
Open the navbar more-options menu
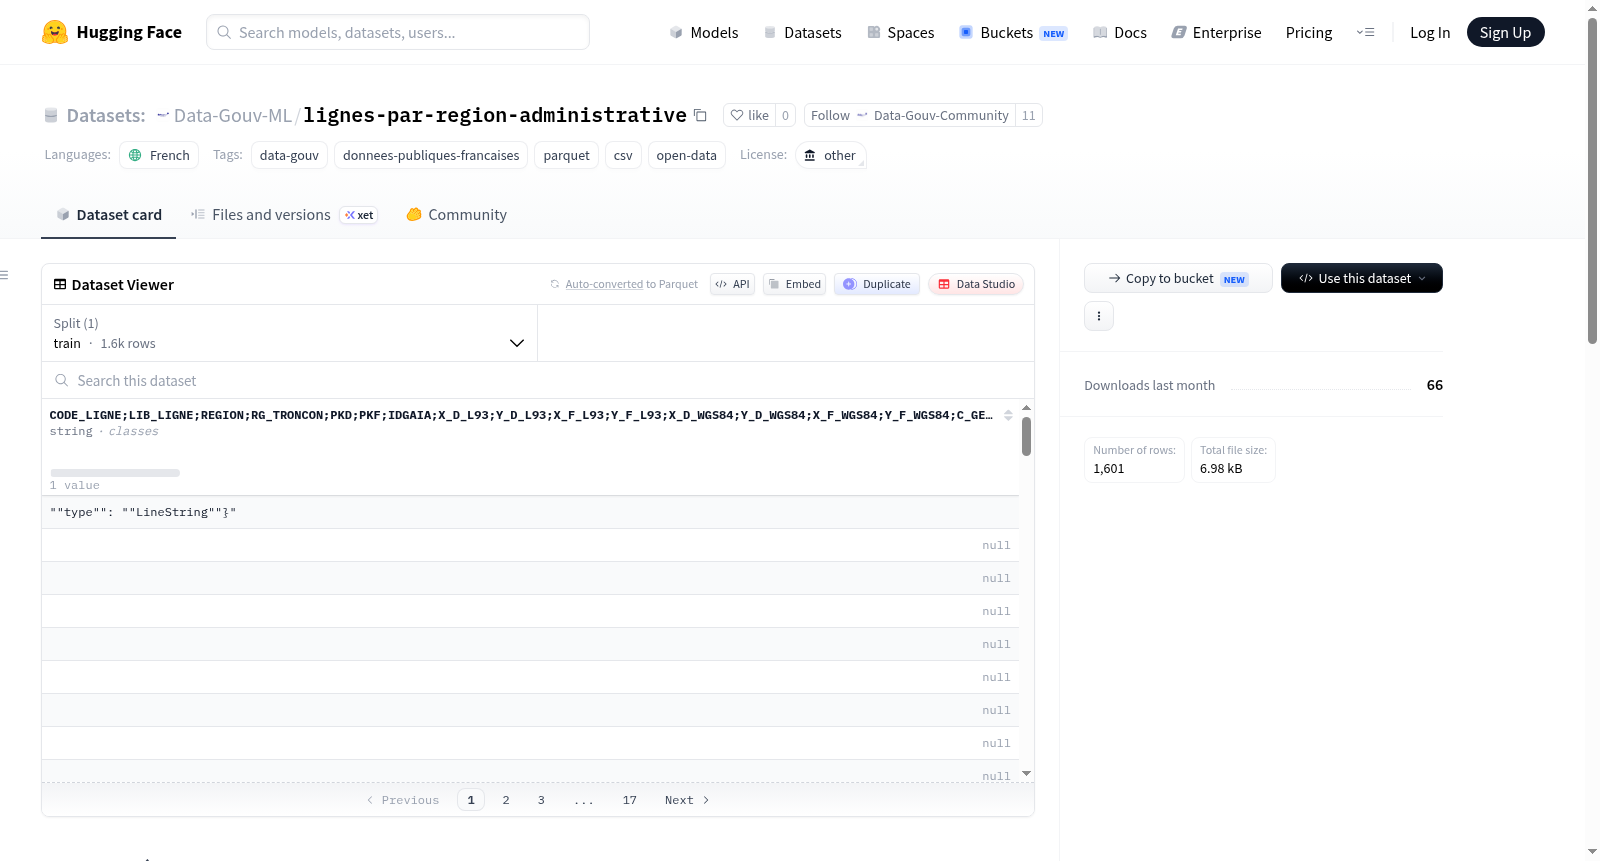(1365, 32)
